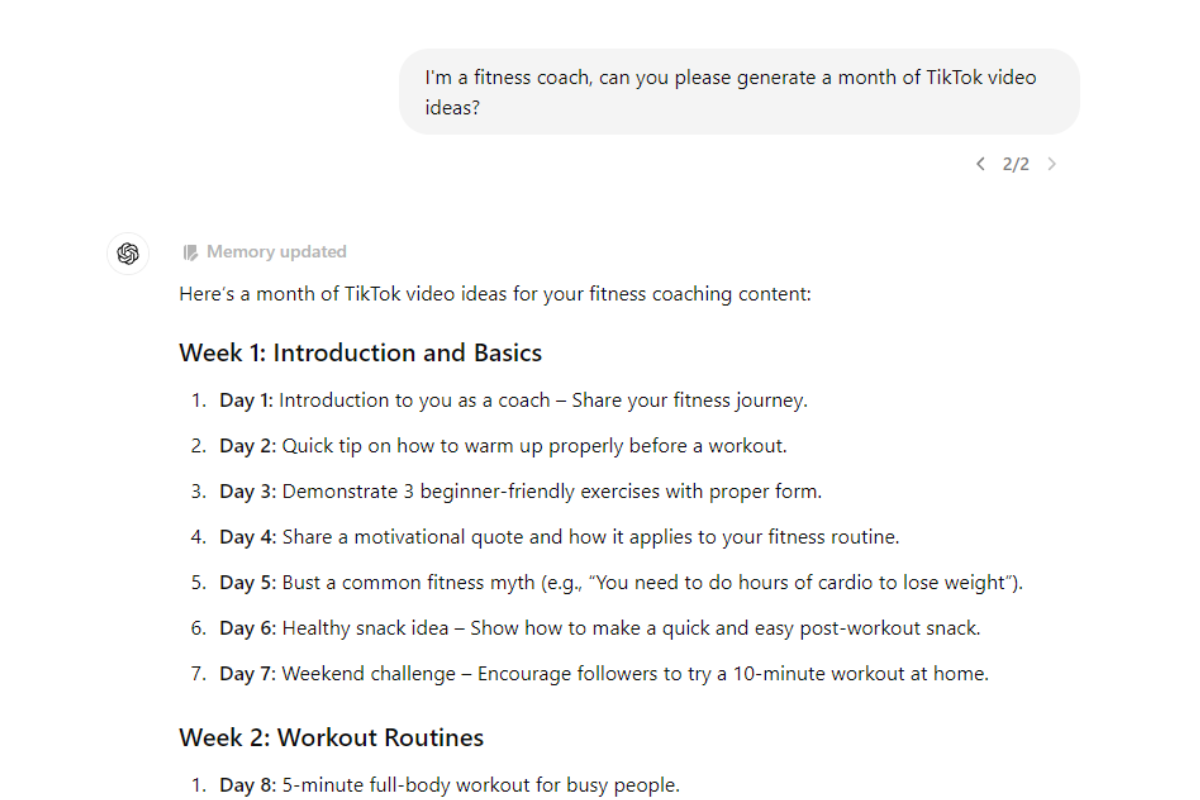Select the user's fitness coach prompt bubble
Screen dimensions: 1200x800
[x=738, y=92]
